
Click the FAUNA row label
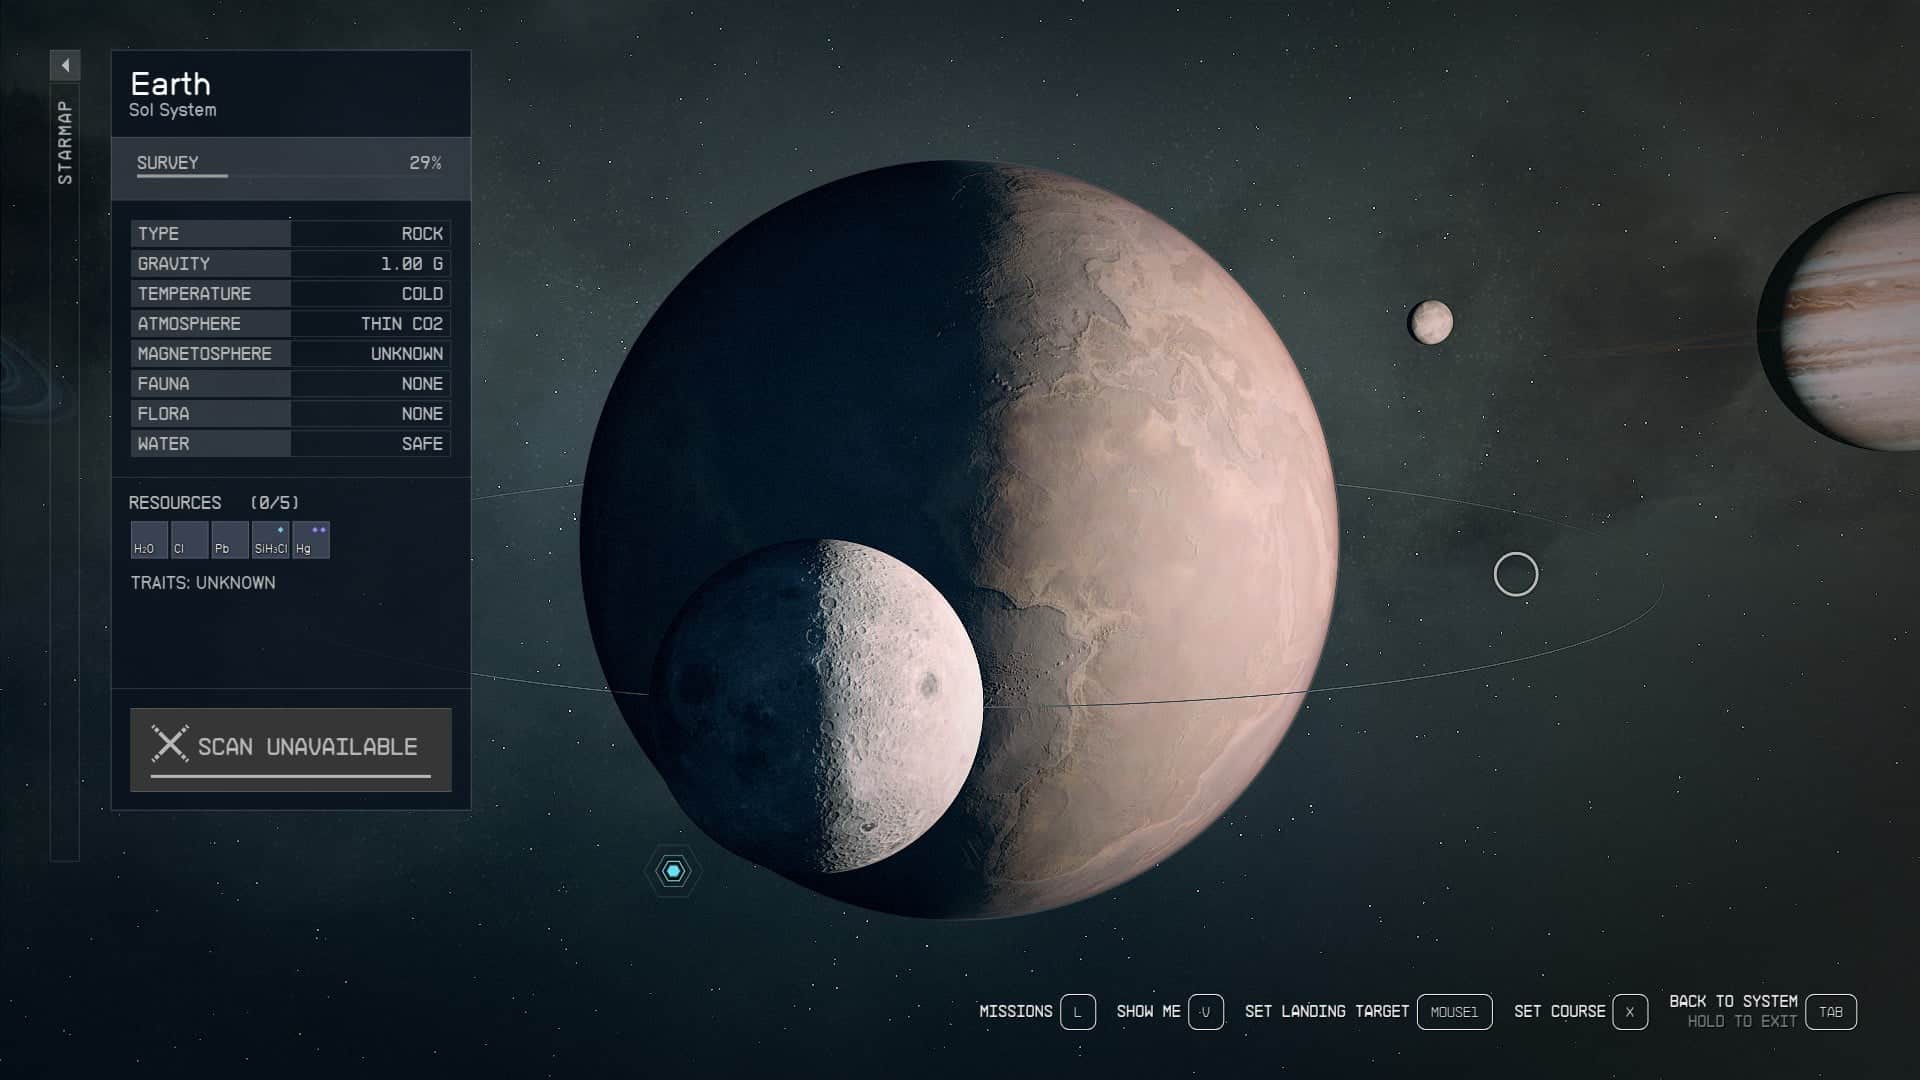(163, 384)
